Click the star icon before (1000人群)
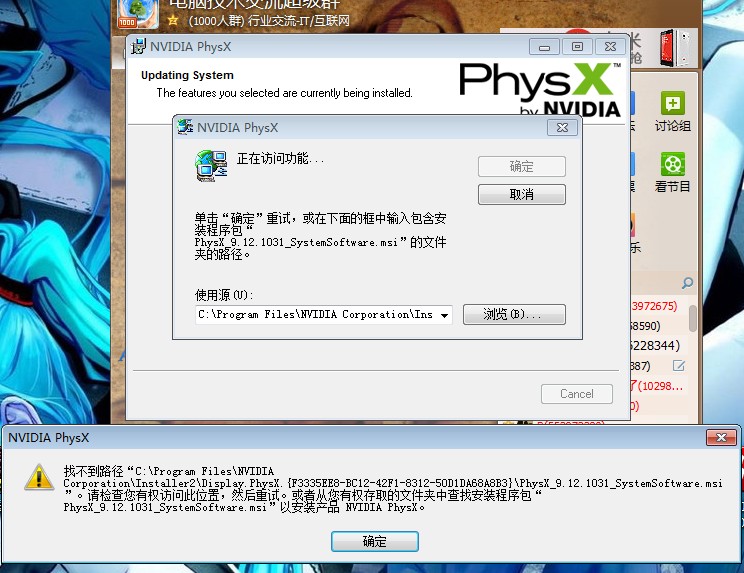Image resolution: width=744 pixels, height=573 pixels. click(x=173, y=20)
